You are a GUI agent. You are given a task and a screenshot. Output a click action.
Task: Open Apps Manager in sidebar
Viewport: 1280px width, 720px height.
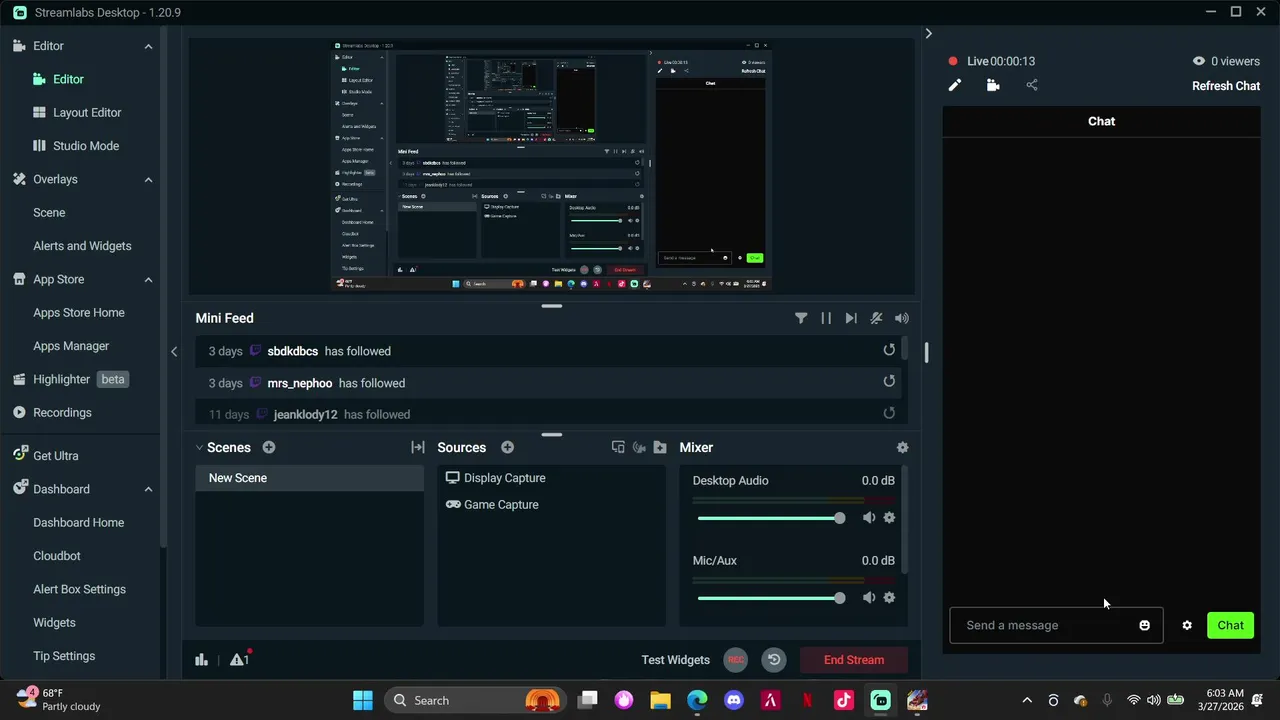pyautogui.click(x=71, y=346)
